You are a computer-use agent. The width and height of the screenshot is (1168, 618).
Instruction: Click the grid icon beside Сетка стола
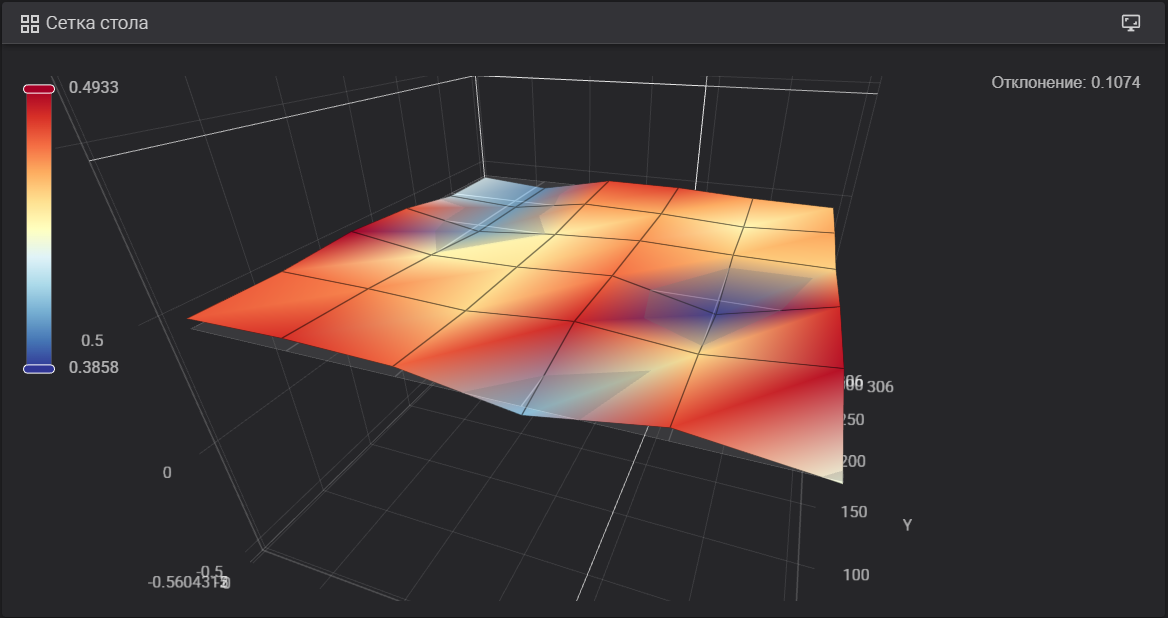30,23
